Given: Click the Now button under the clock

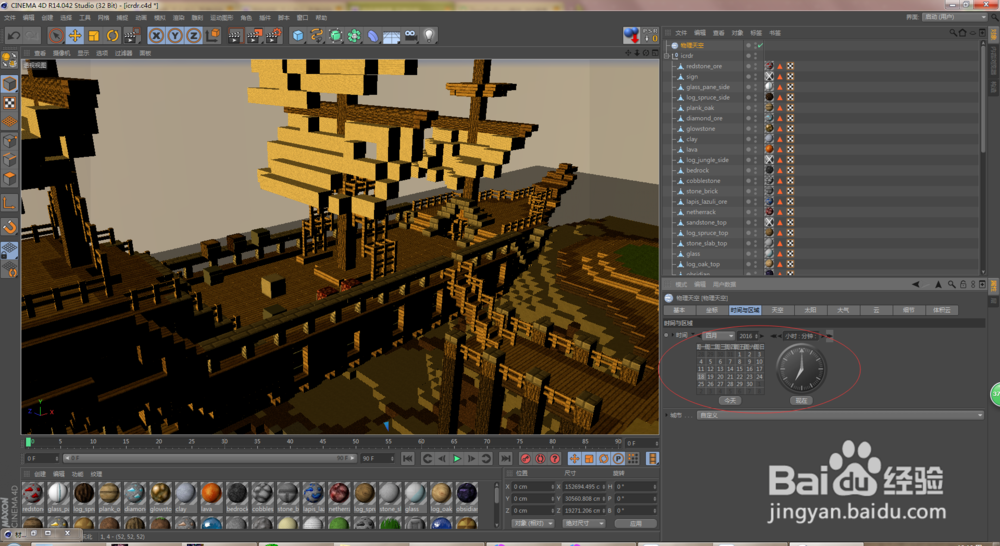Looking at the screenshot, I should pos(801,401).
